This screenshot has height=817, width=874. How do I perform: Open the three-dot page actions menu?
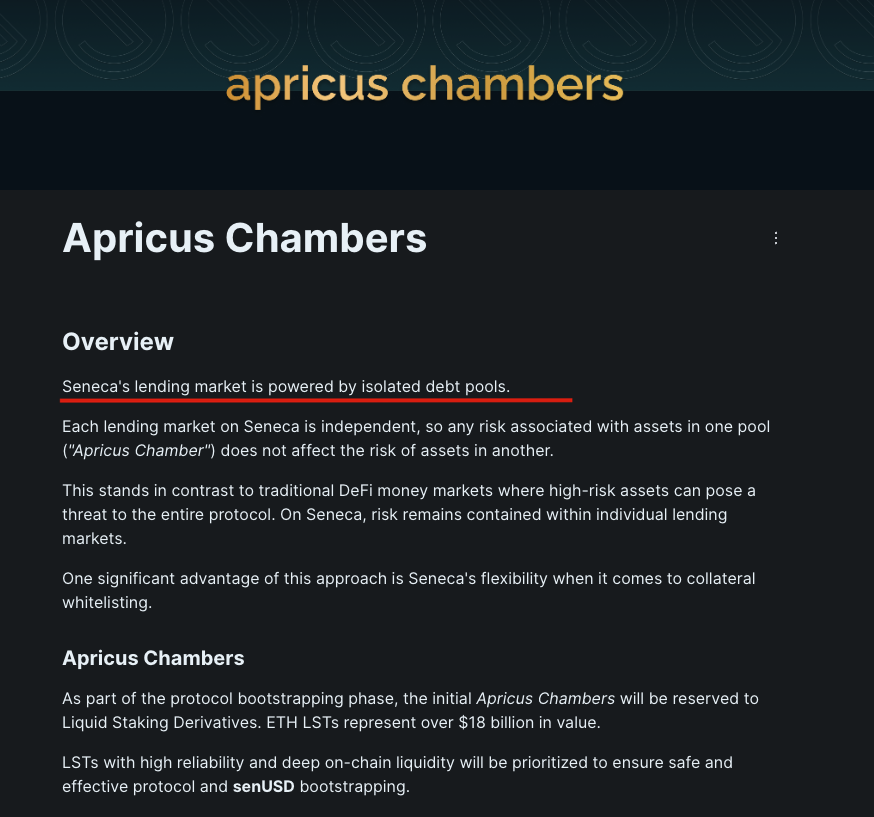[776, 238]
